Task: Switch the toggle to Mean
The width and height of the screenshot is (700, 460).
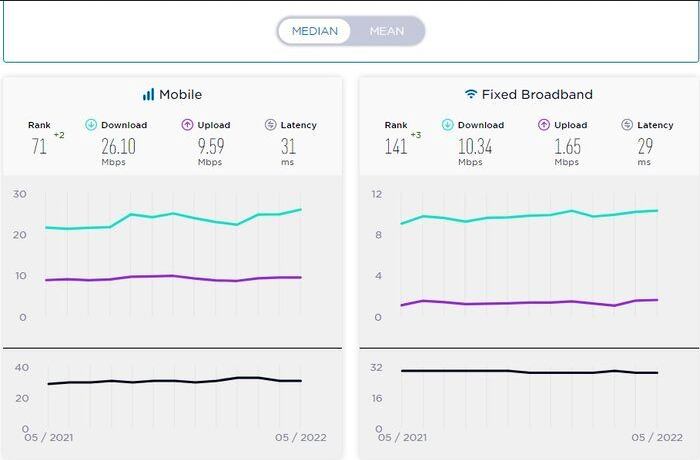Action: tap(387, 31)
